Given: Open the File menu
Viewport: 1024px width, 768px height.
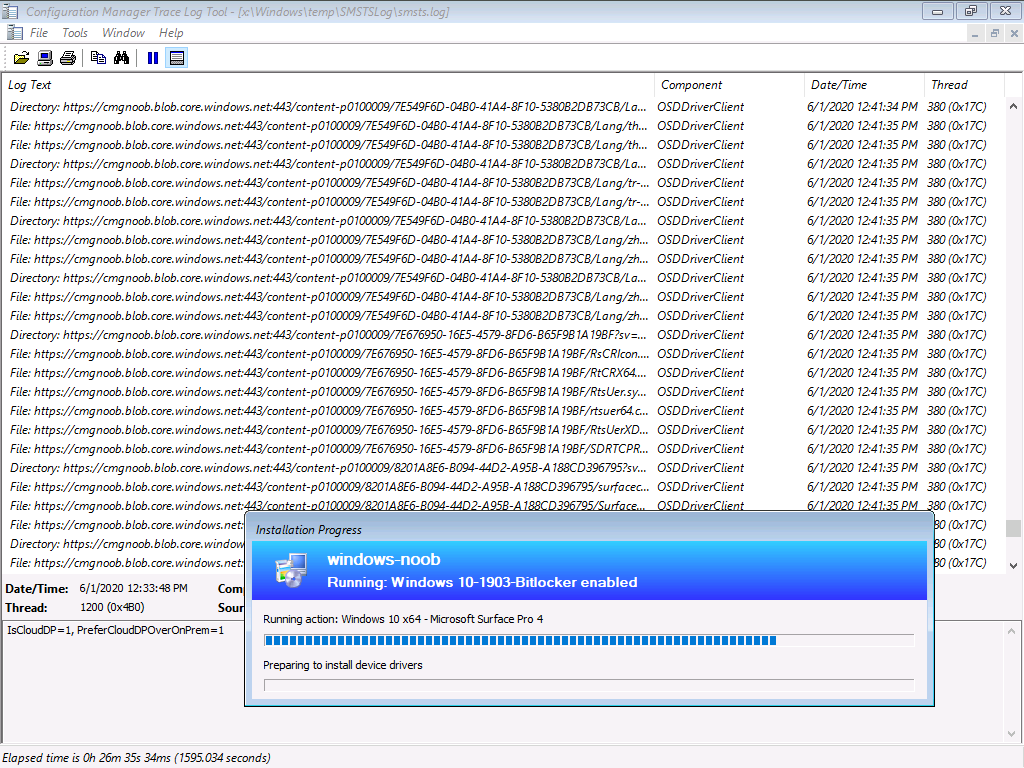Looking at the screenshot, I should [x=39, y=33].
